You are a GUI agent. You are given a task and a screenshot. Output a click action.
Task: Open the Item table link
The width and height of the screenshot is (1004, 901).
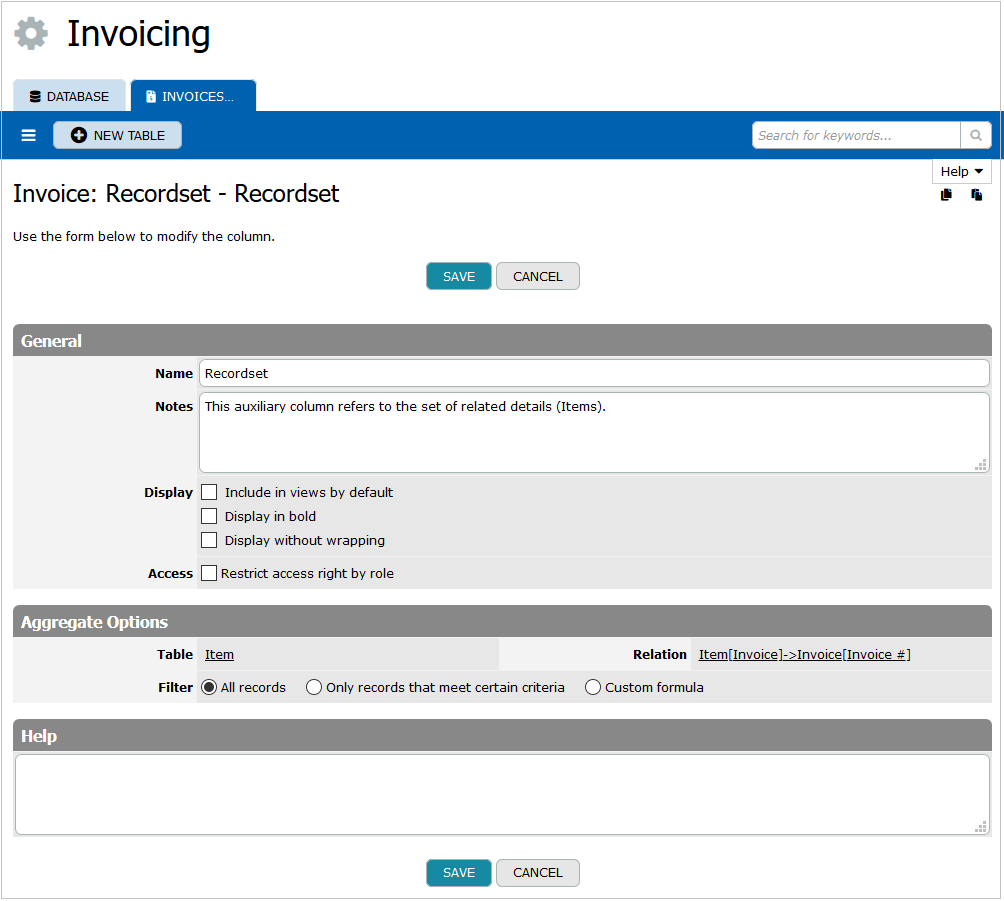(218, 654)
